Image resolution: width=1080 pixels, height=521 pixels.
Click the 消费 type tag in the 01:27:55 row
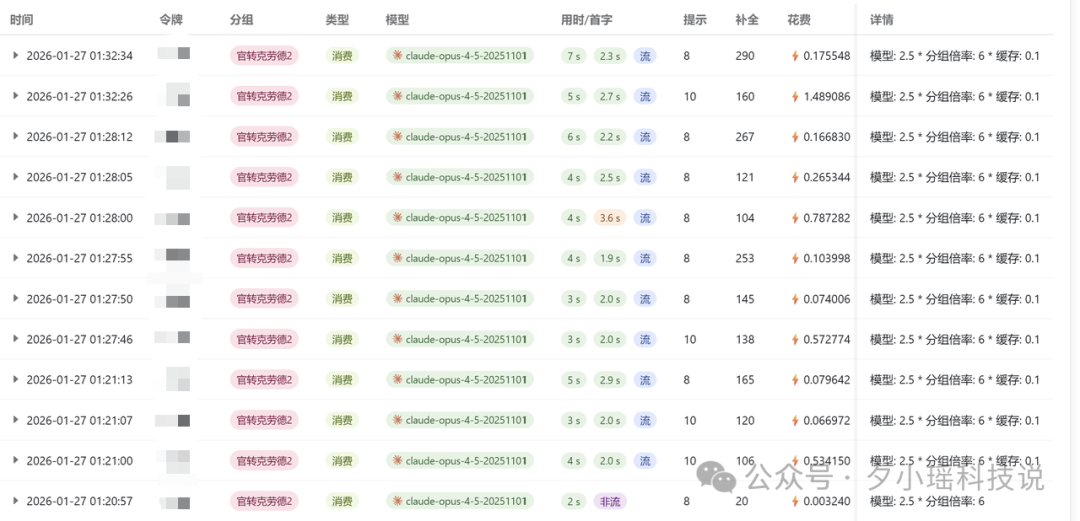[342, 258]
